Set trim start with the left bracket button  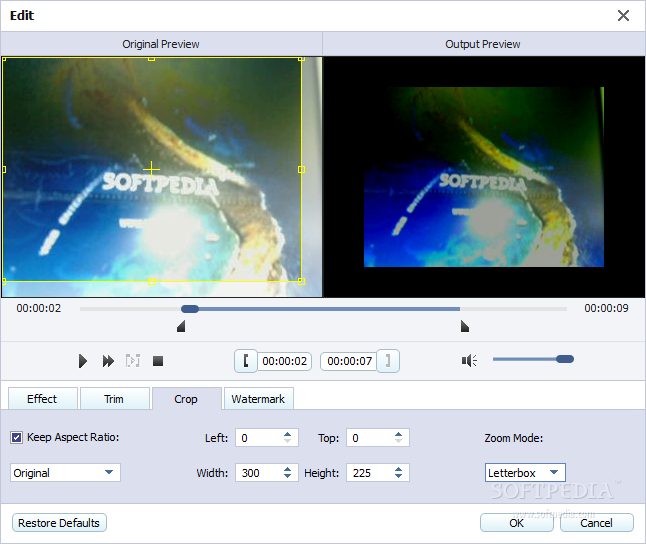(246, 361)
